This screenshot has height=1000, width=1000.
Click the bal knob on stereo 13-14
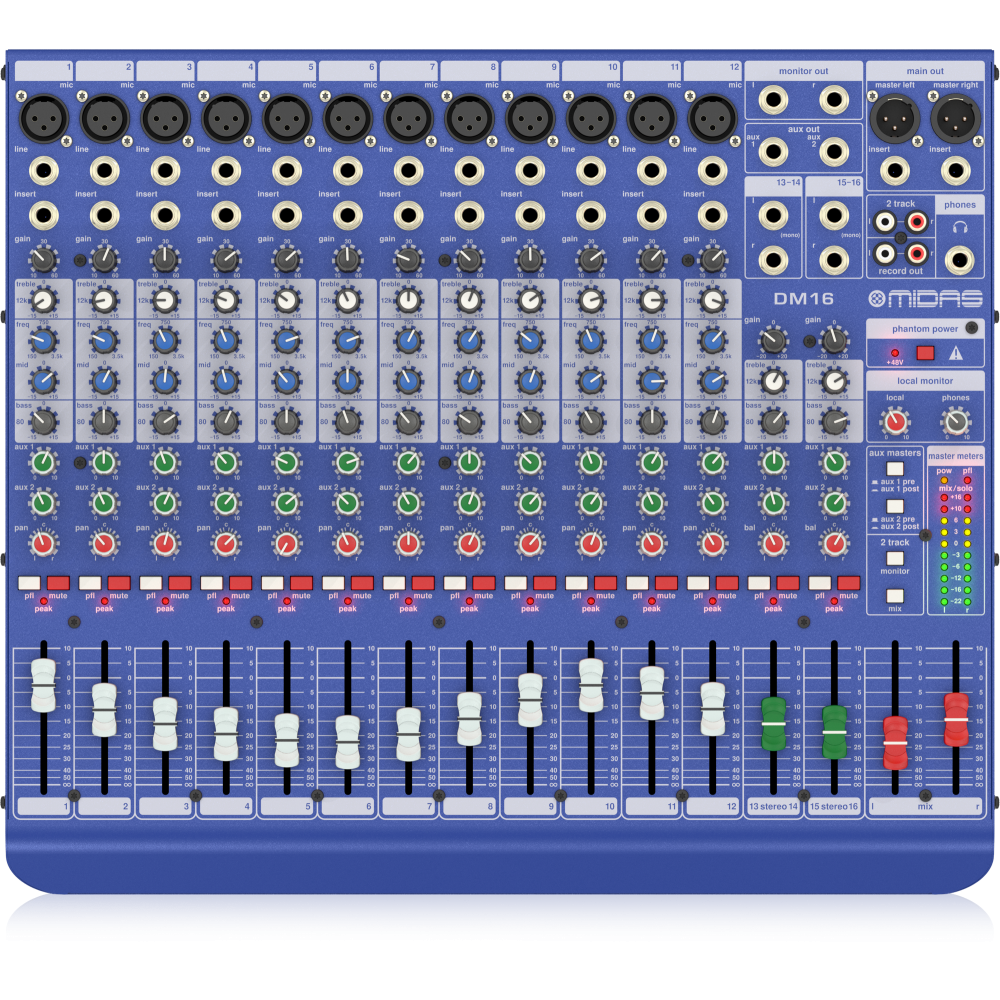(x=774, y=543)
